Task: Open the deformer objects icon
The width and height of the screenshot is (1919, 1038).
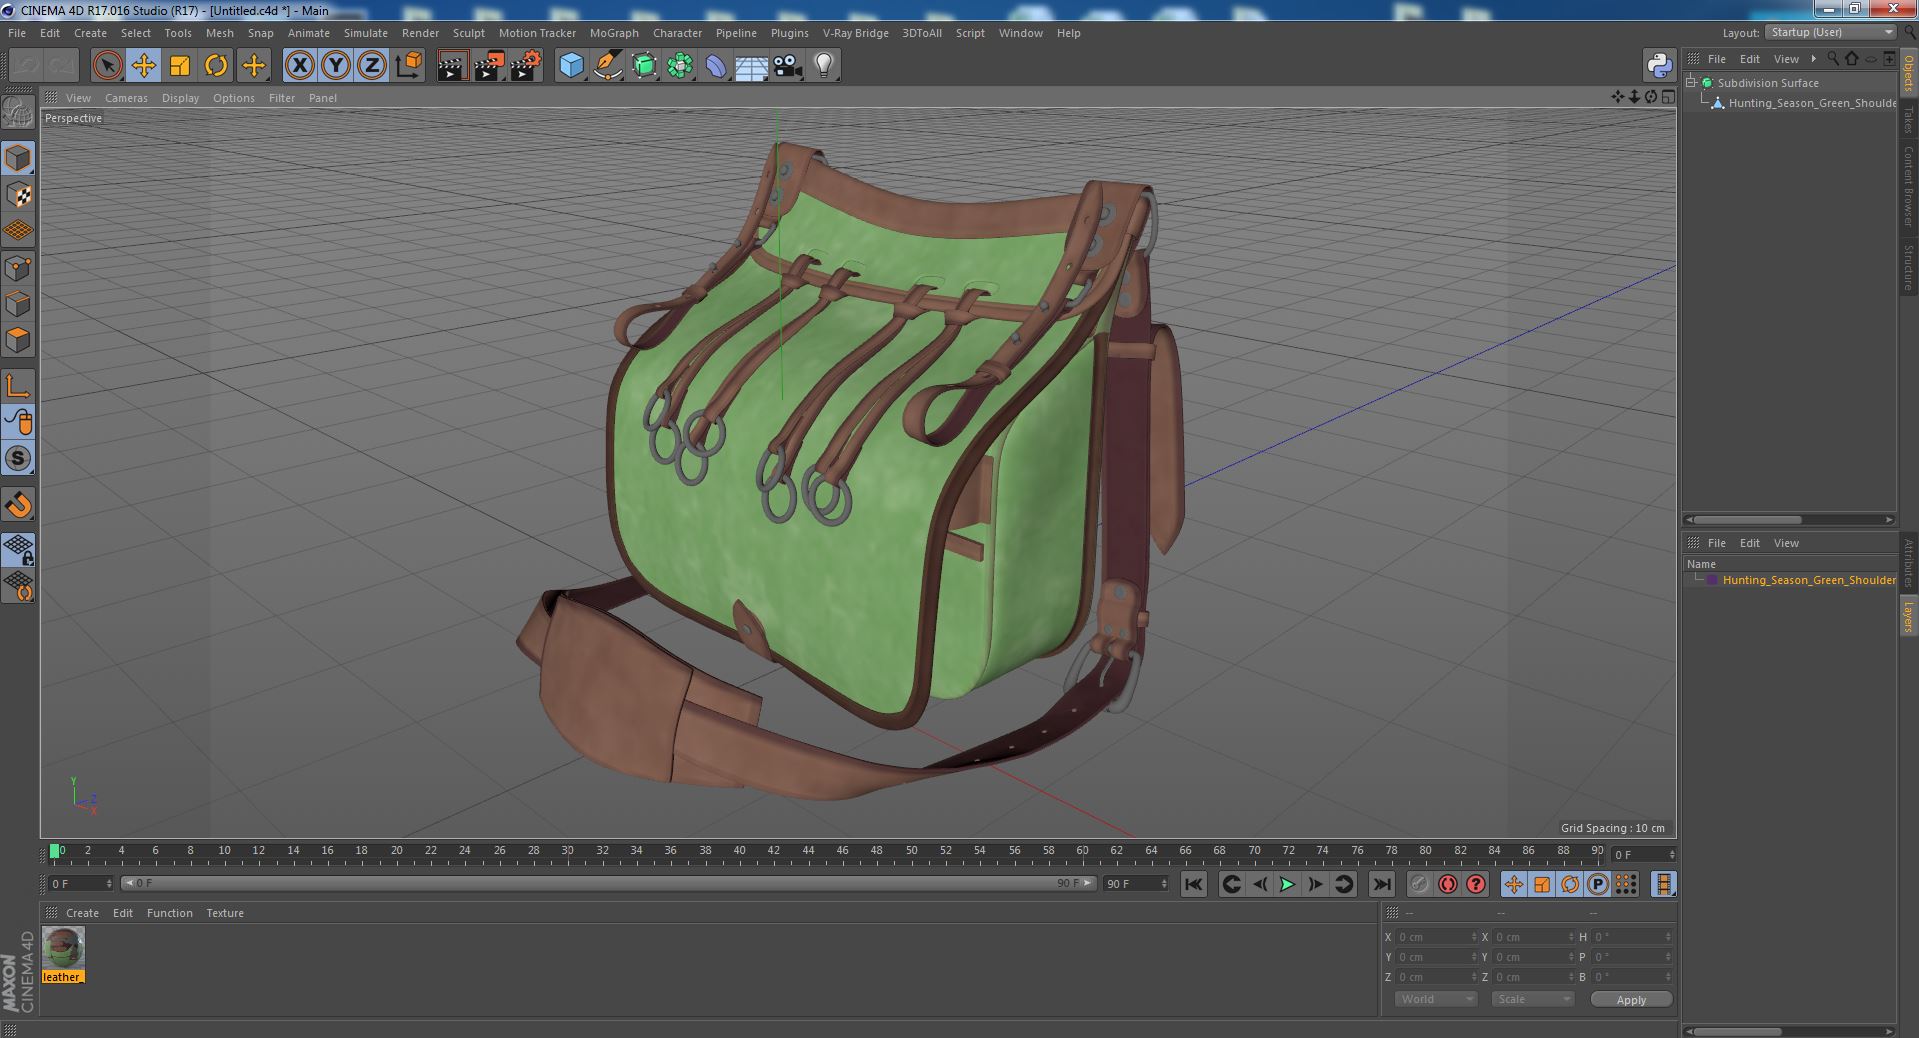Action: point(716,66)
